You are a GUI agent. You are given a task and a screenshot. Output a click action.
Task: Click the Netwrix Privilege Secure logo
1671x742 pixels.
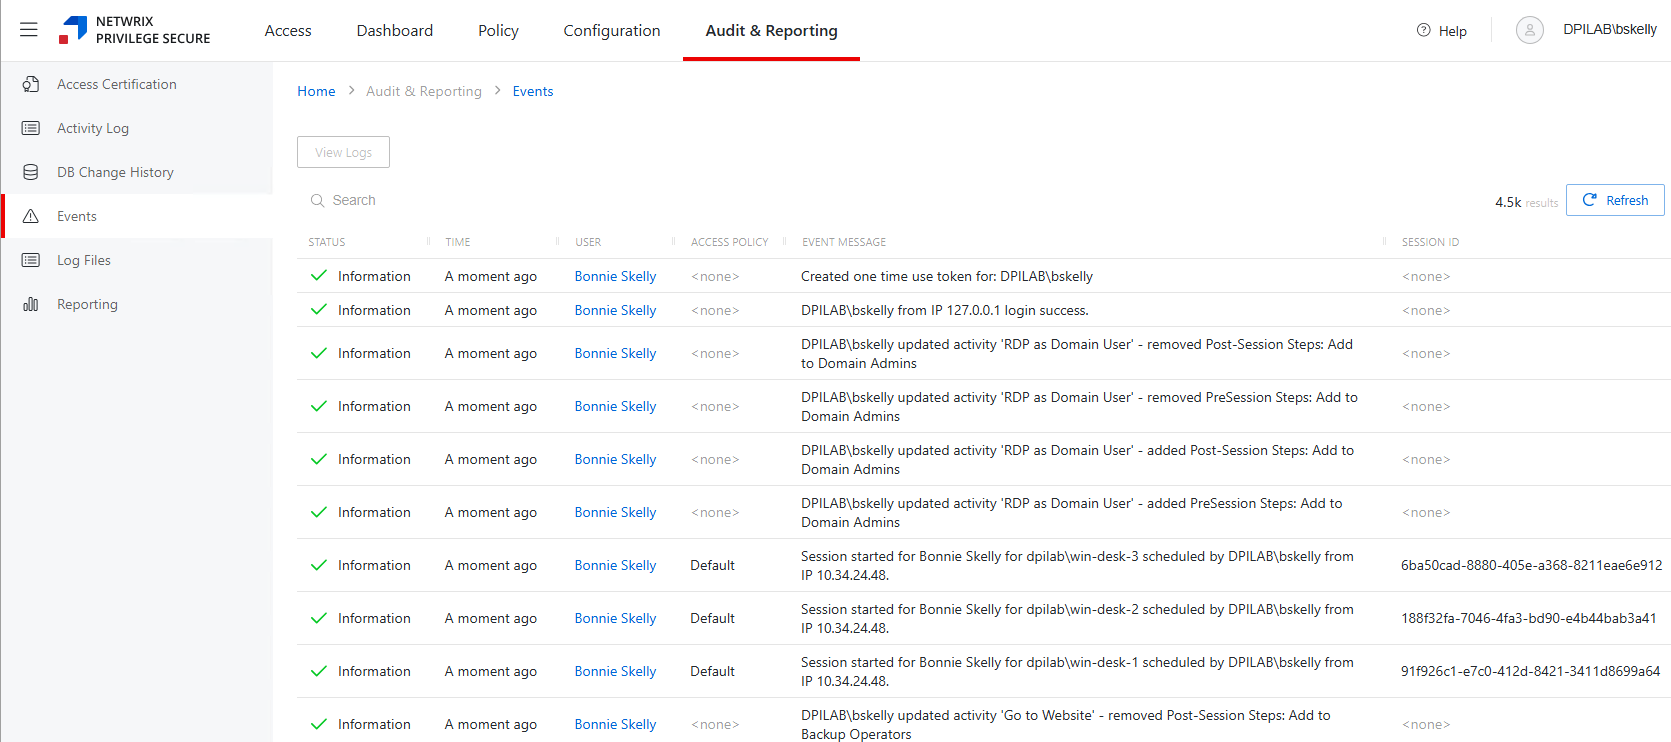coord(135,30)
